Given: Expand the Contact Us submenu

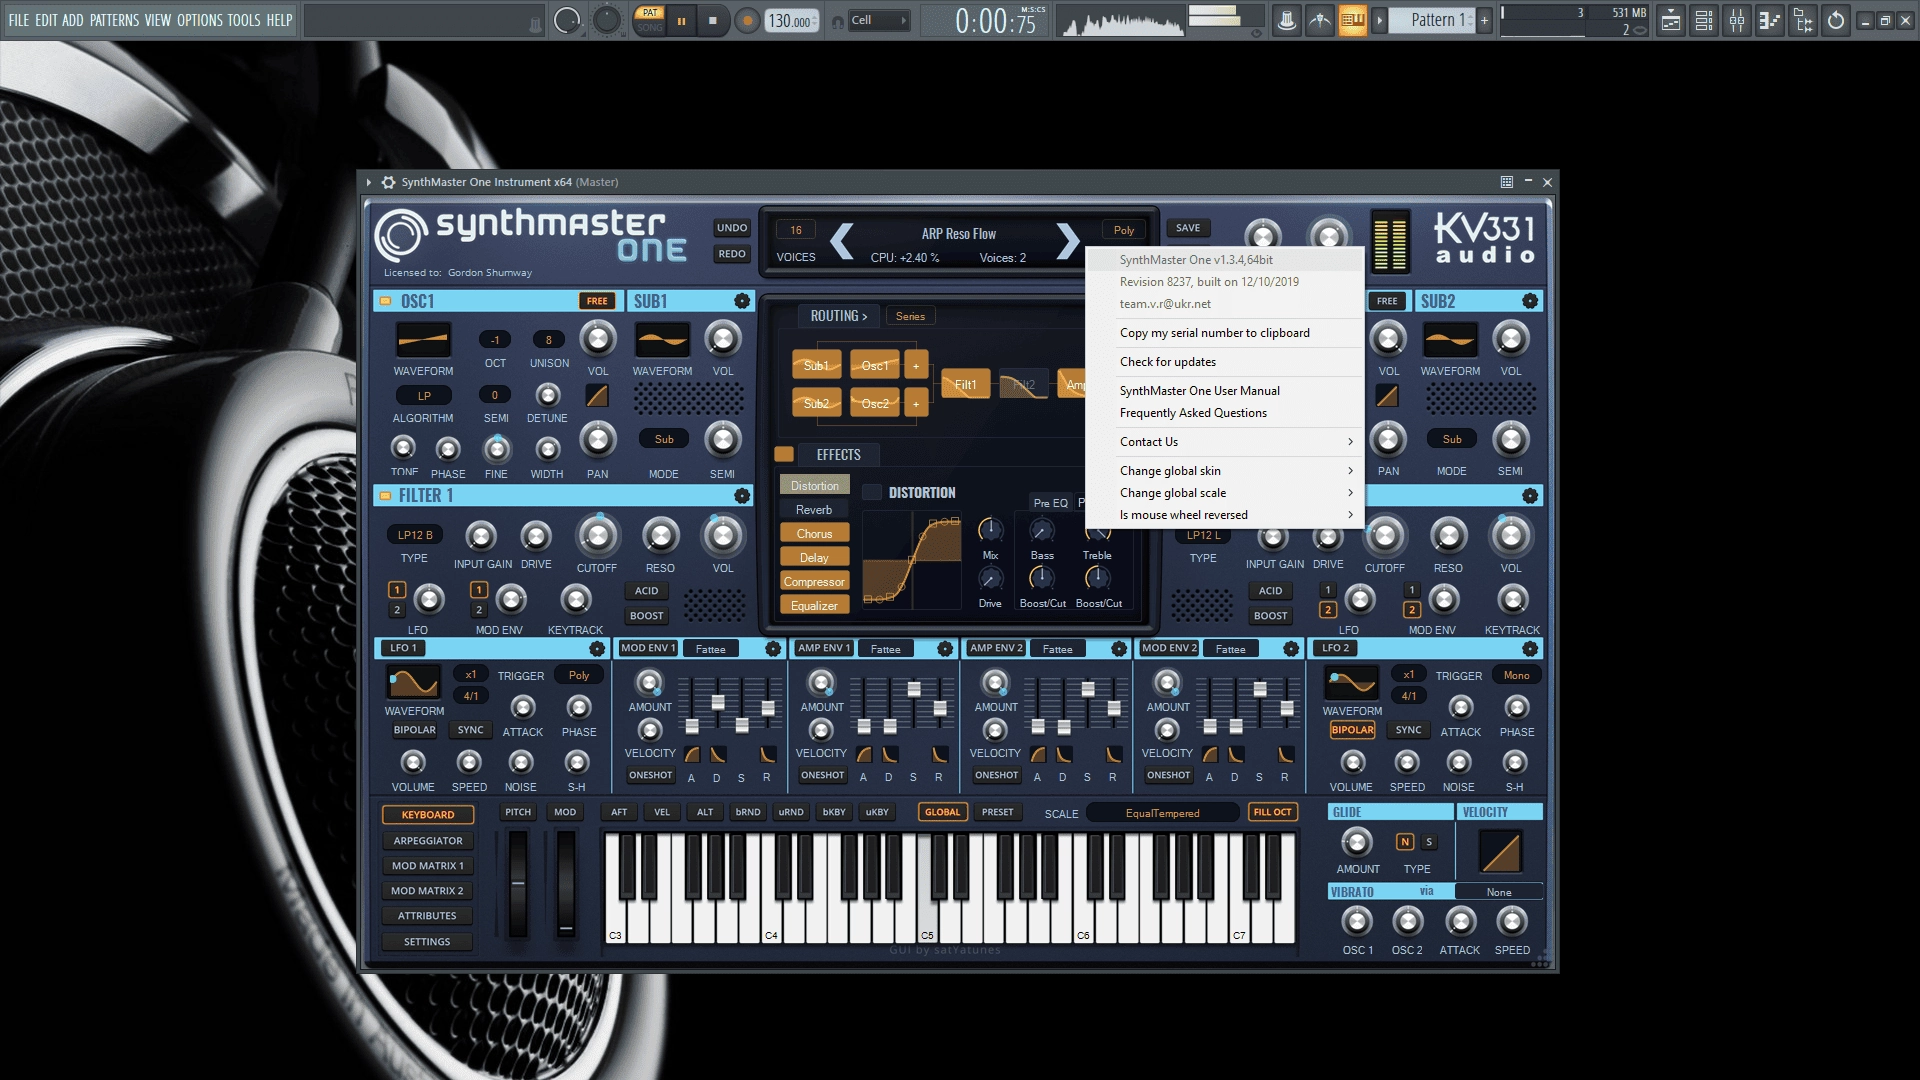Looking at the screenshot, I should click(x=1225, y=442).
